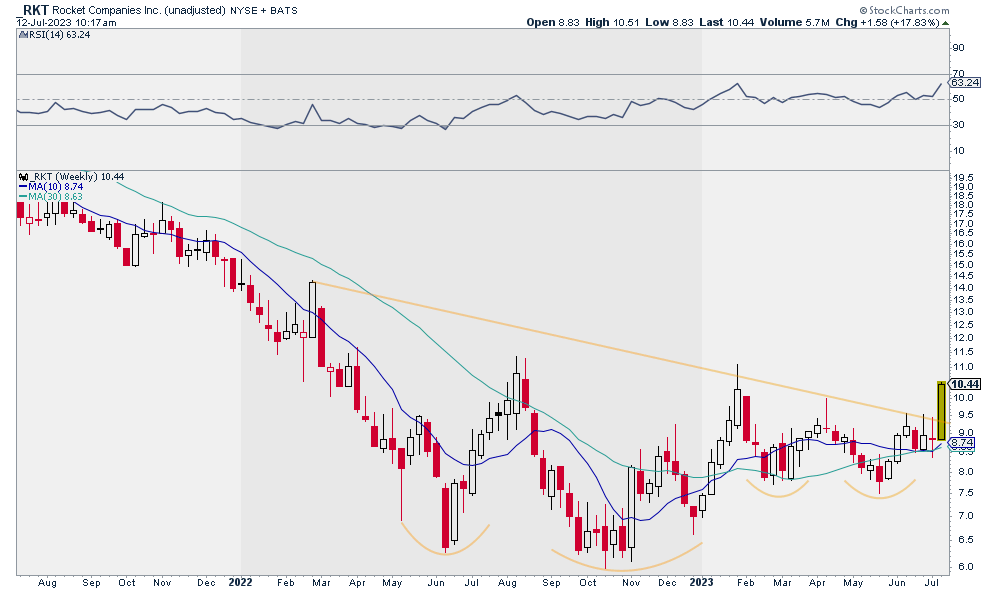990x591 pixels.
Task: Click the yellow highlighted latest weekly candle
Action: [941, 411]
